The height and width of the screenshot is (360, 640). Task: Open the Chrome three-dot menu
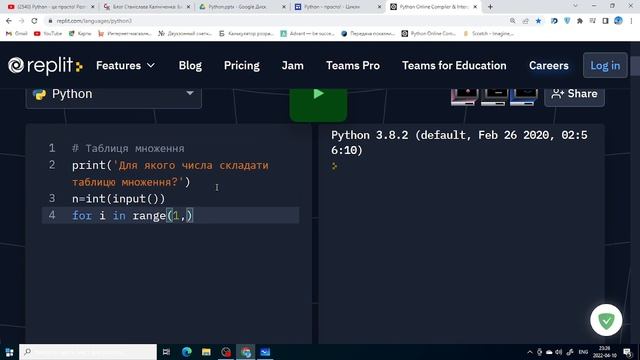(631, 21)
